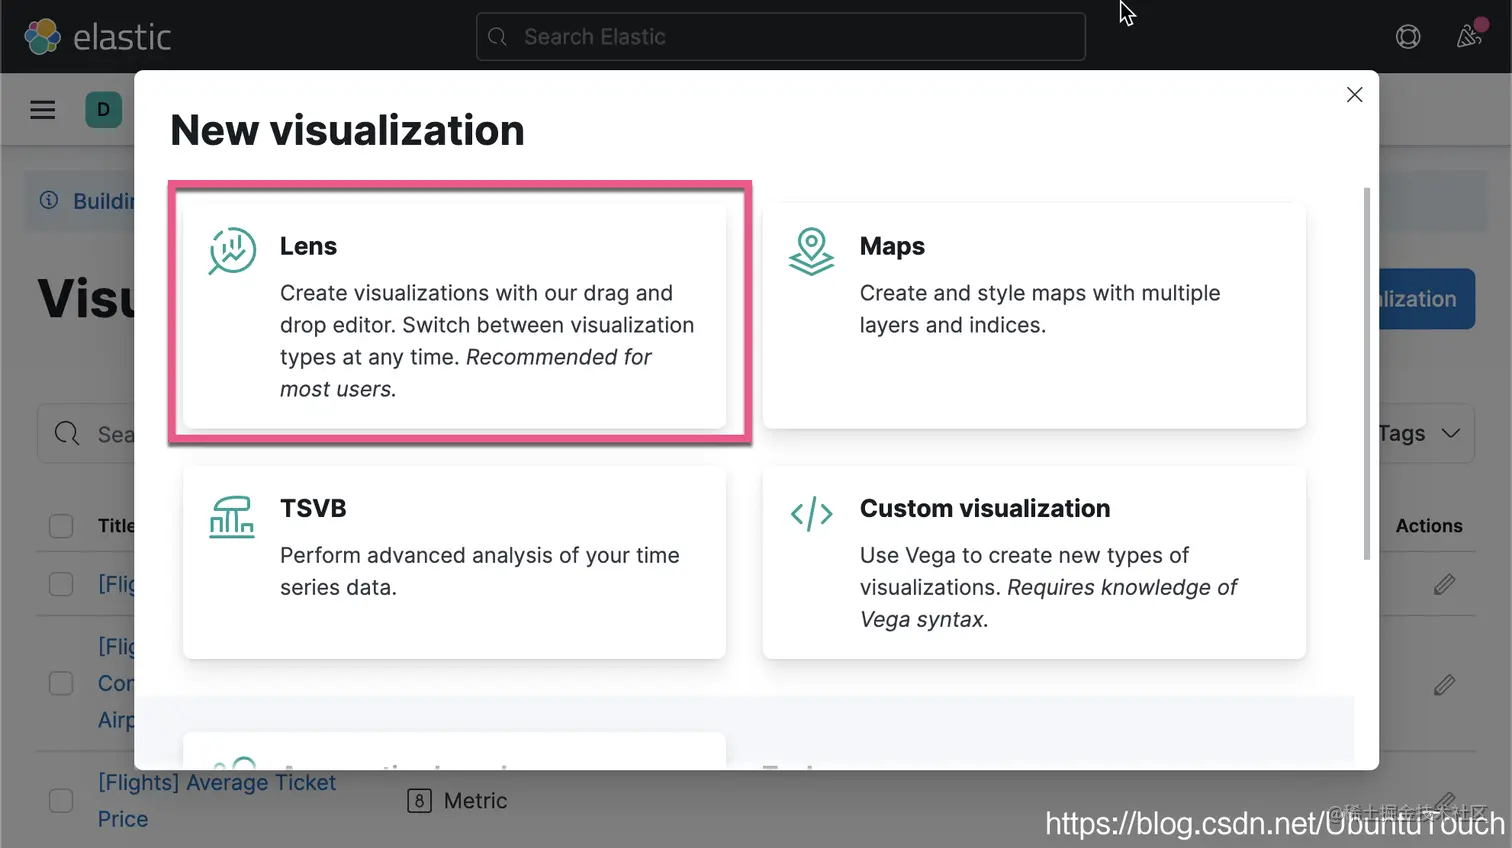This screenshot has width=1512, height=848.
Task: Click the Metric type text
Action: click(x=475, y=801)
